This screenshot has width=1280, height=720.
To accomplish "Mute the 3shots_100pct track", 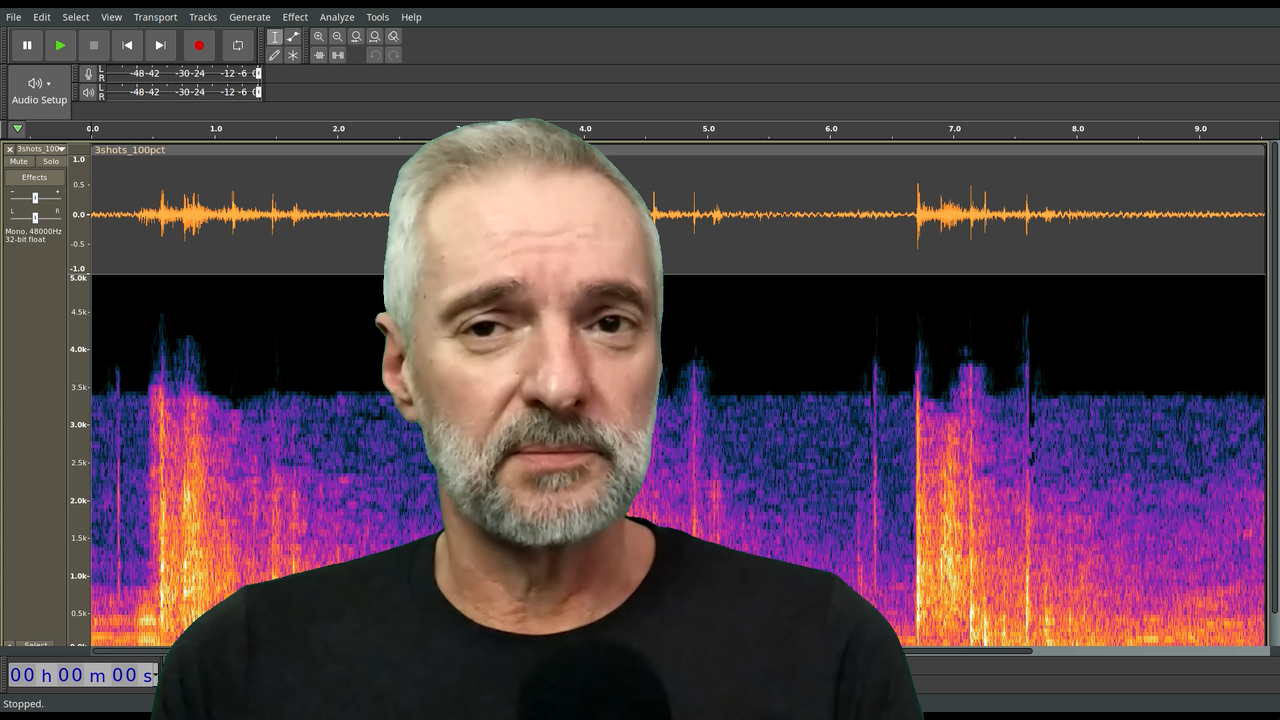I will point(19,161).
